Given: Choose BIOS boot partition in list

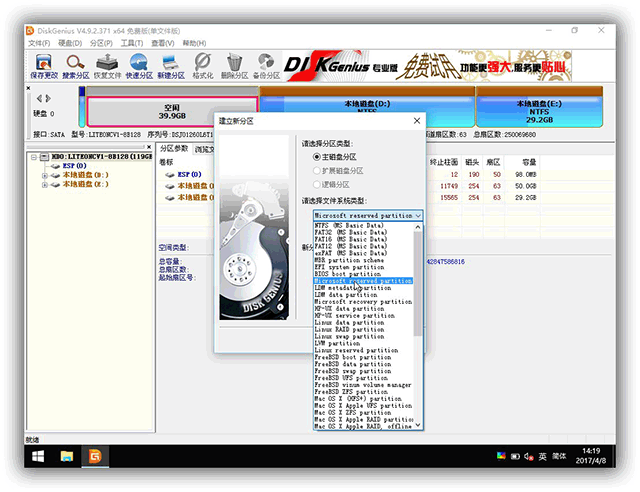Looking at the screenshot, I should [363, 274].
